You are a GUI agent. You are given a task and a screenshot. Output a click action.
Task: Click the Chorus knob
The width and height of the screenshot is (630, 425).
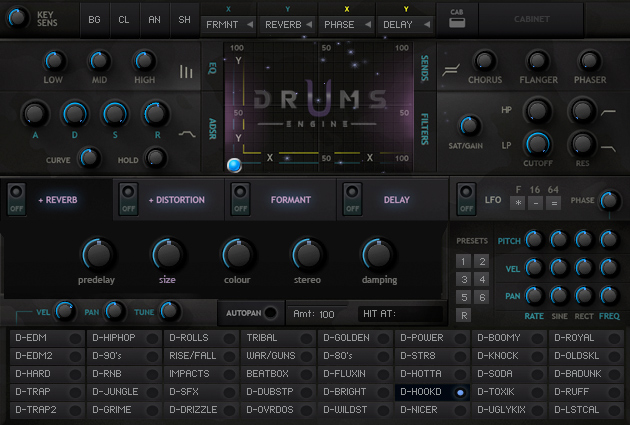coord(485,61)
